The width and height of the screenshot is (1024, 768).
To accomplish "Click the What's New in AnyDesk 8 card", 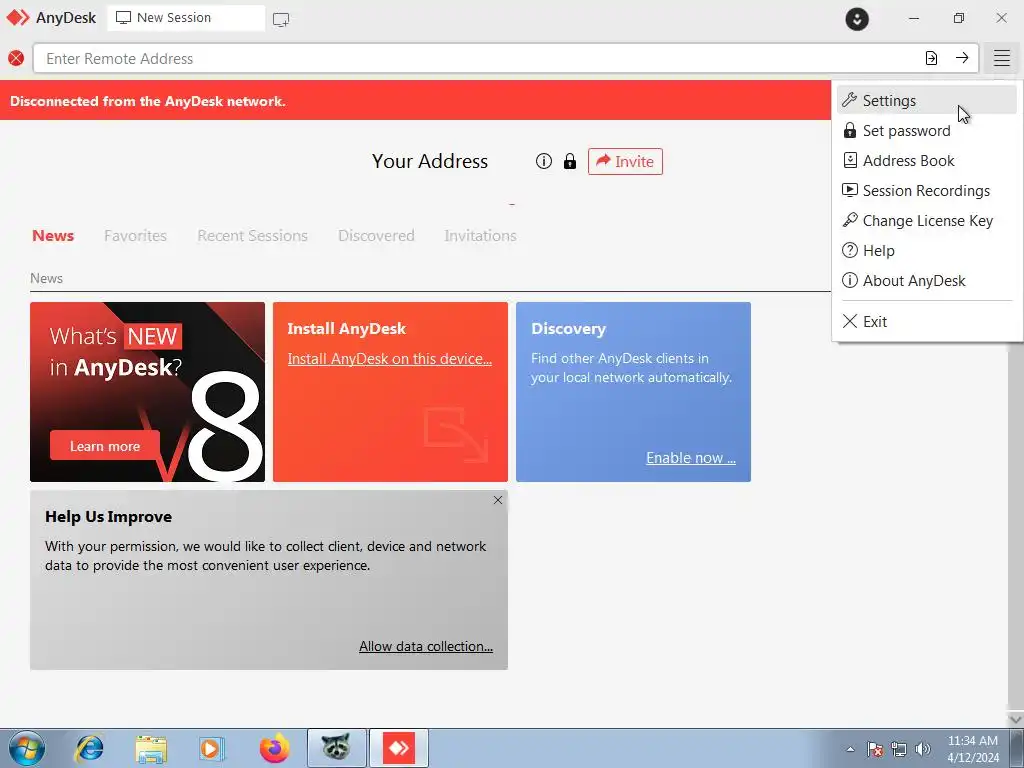I will 148,392.
